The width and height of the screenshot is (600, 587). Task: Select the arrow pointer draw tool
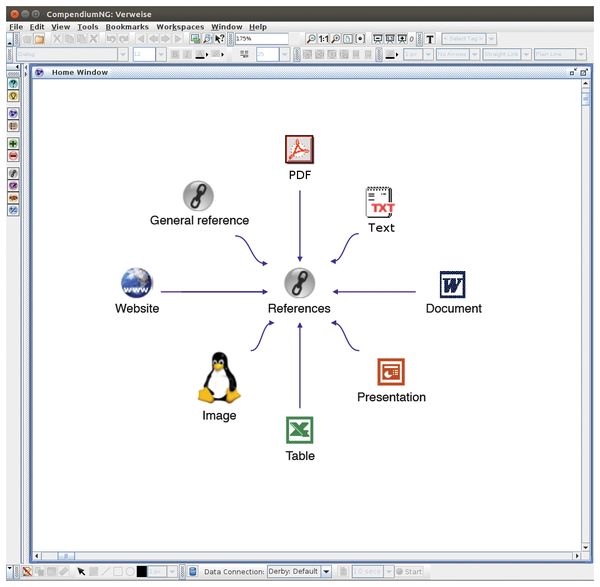pos(81,571)
